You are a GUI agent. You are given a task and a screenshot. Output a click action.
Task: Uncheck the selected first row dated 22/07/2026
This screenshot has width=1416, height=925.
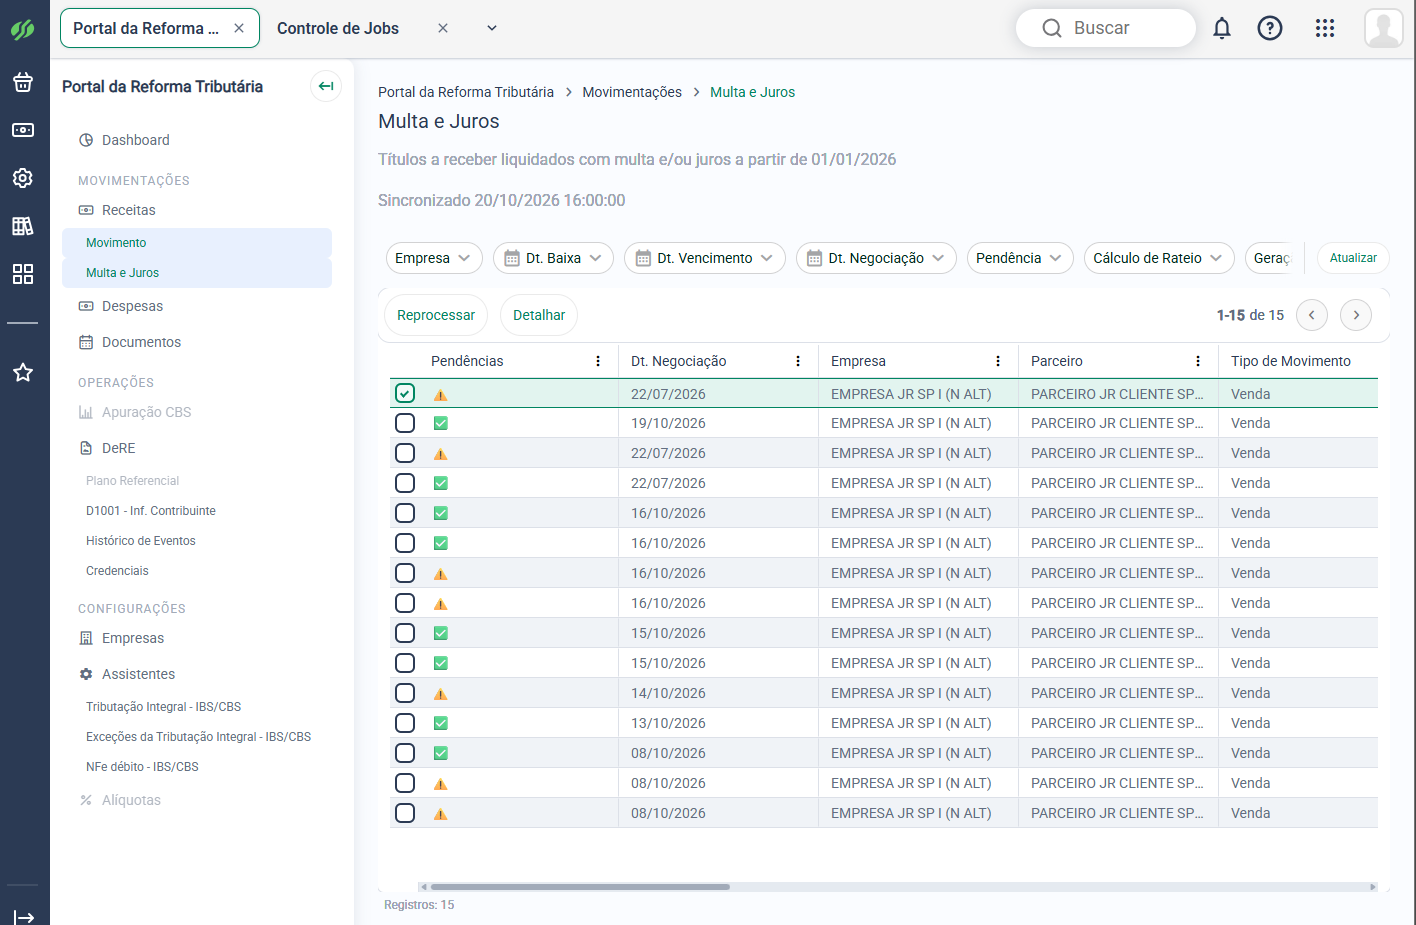pos(405,393)
